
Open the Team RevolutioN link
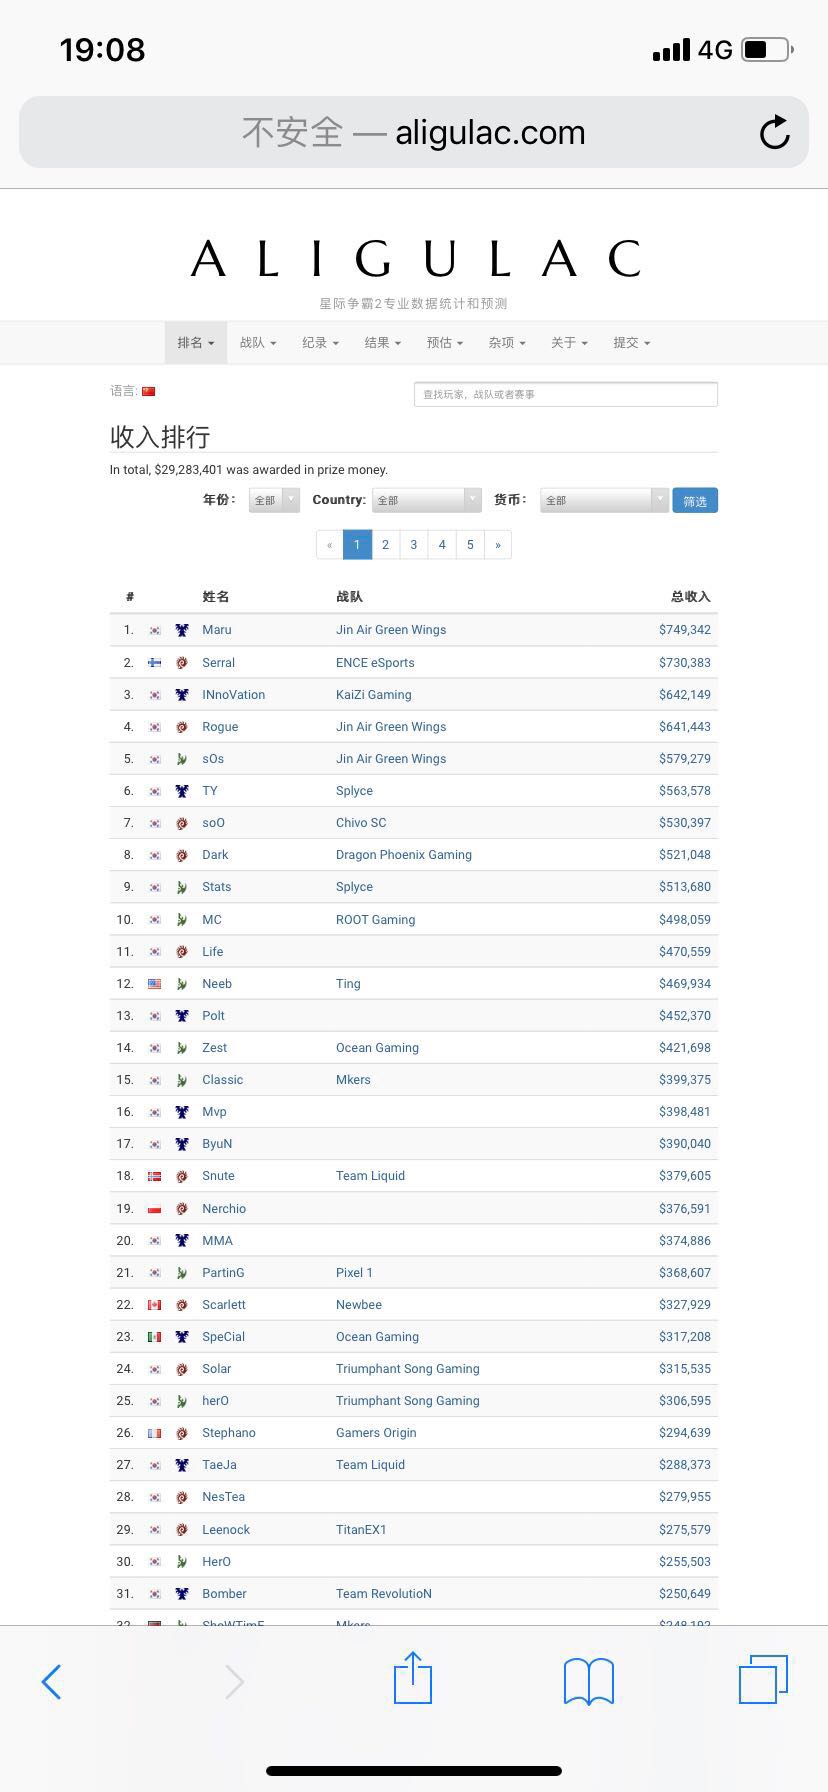coord(384,1594)
